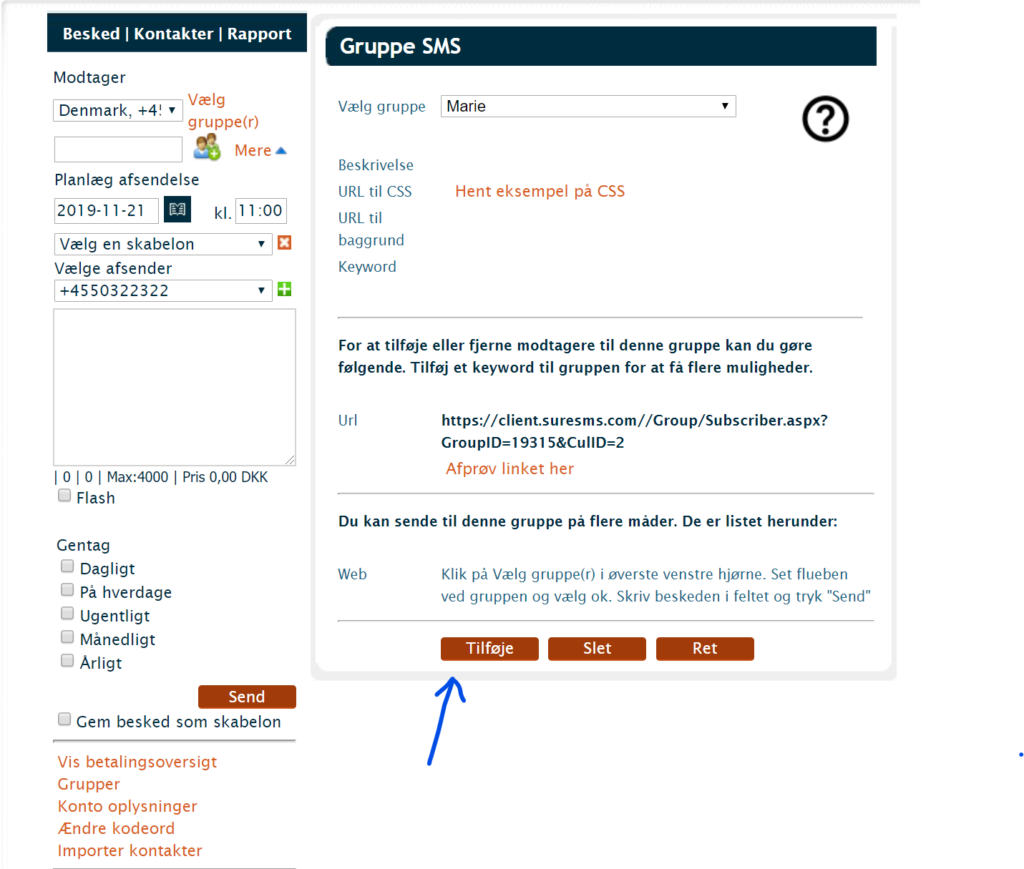The width and height of the screenshot is (1024, 869).
Task: Open the calendar date picker icon
Action: (177, 210)
